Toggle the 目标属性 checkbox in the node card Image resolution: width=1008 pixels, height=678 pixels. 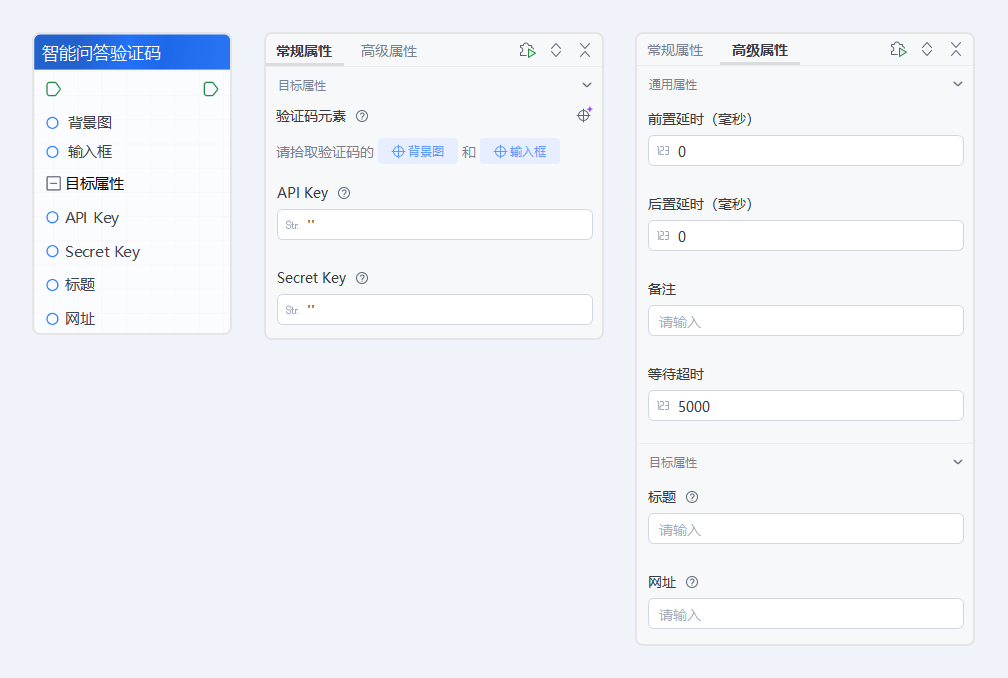click(x=52, y=183)
